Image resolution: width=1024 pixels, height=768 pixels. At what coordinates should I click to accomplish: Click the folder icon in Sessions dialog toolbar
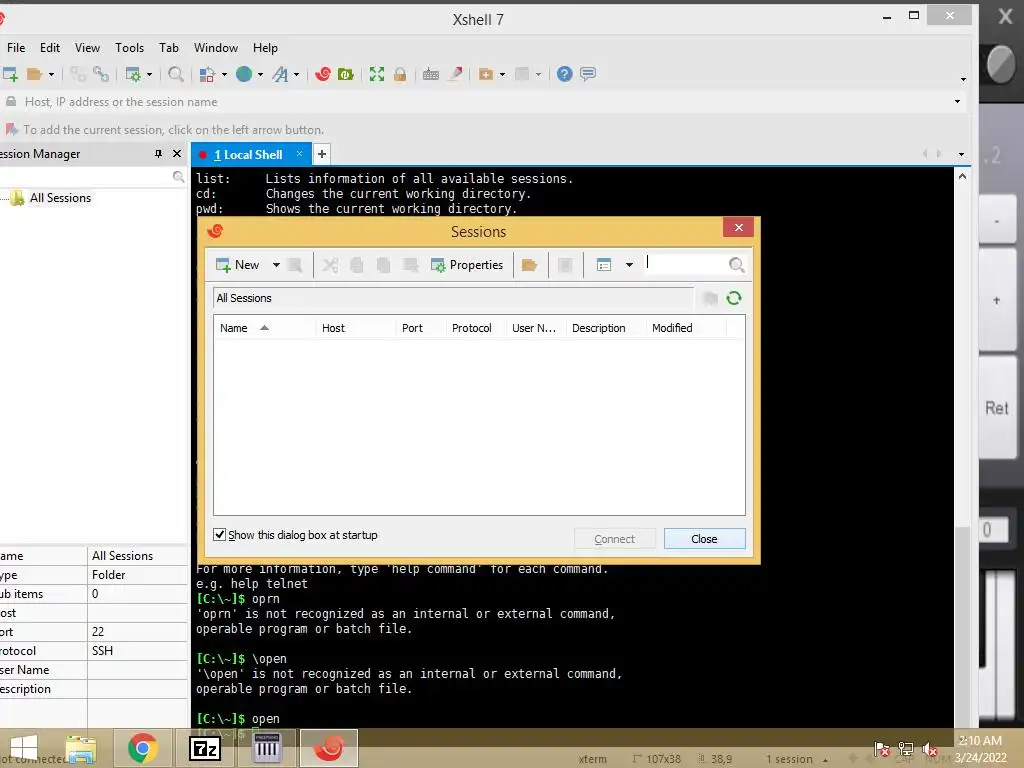530,264
